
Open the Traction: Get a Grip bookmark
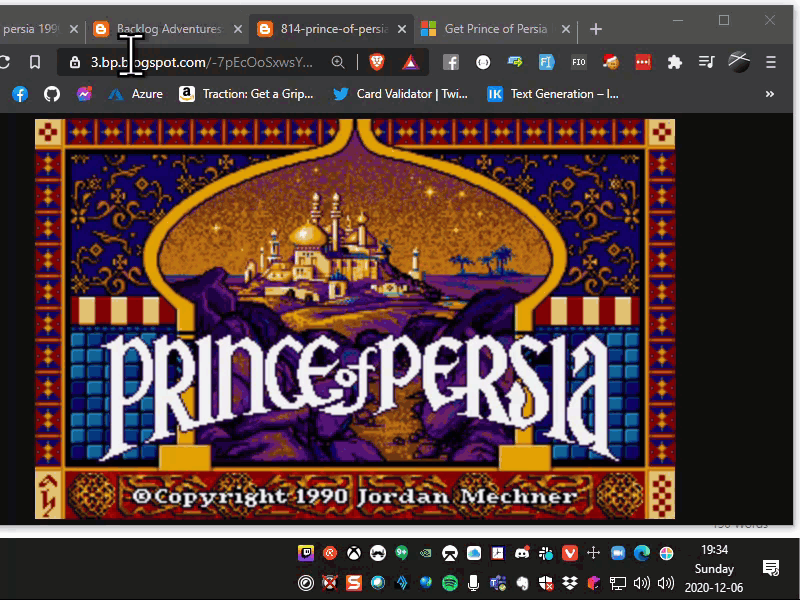(x=246, y=94)
